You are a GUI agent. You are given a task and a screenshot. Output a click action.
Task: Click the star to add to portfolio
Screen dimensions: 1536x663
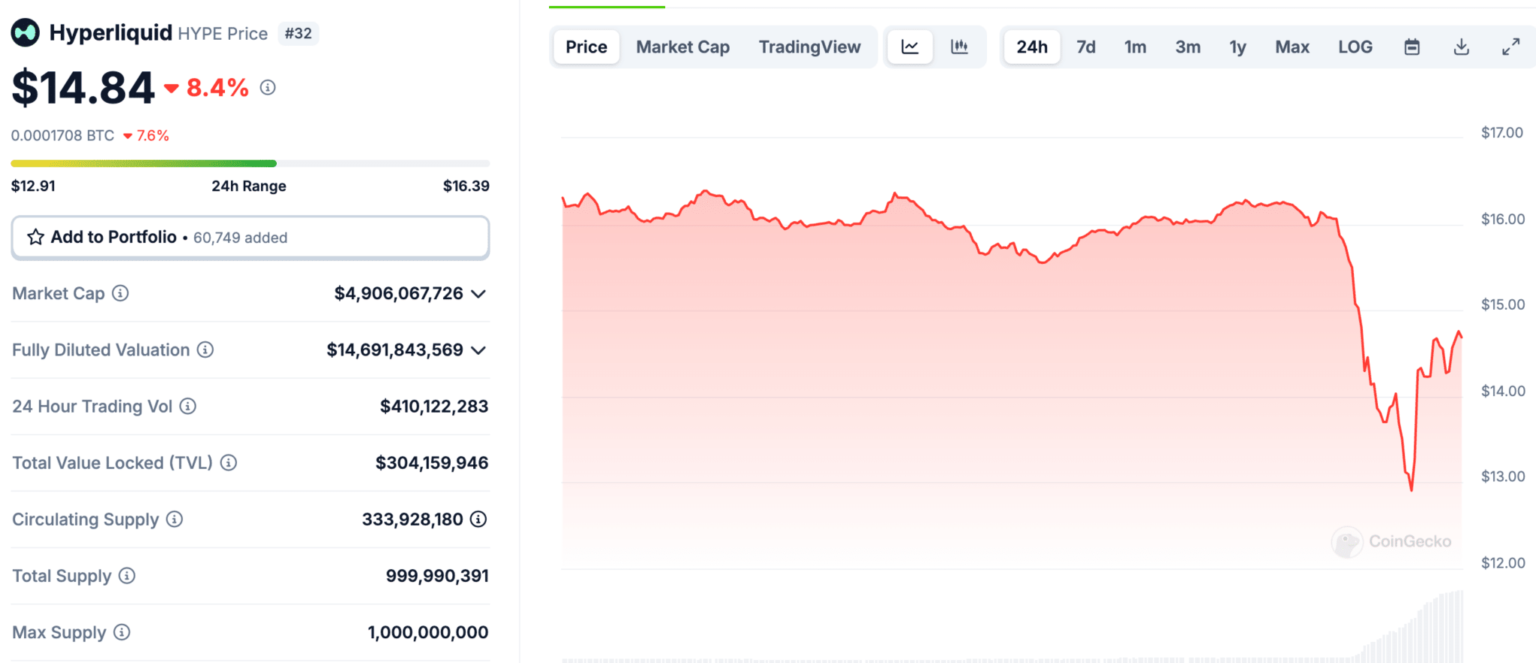click(x=37, y=237)
